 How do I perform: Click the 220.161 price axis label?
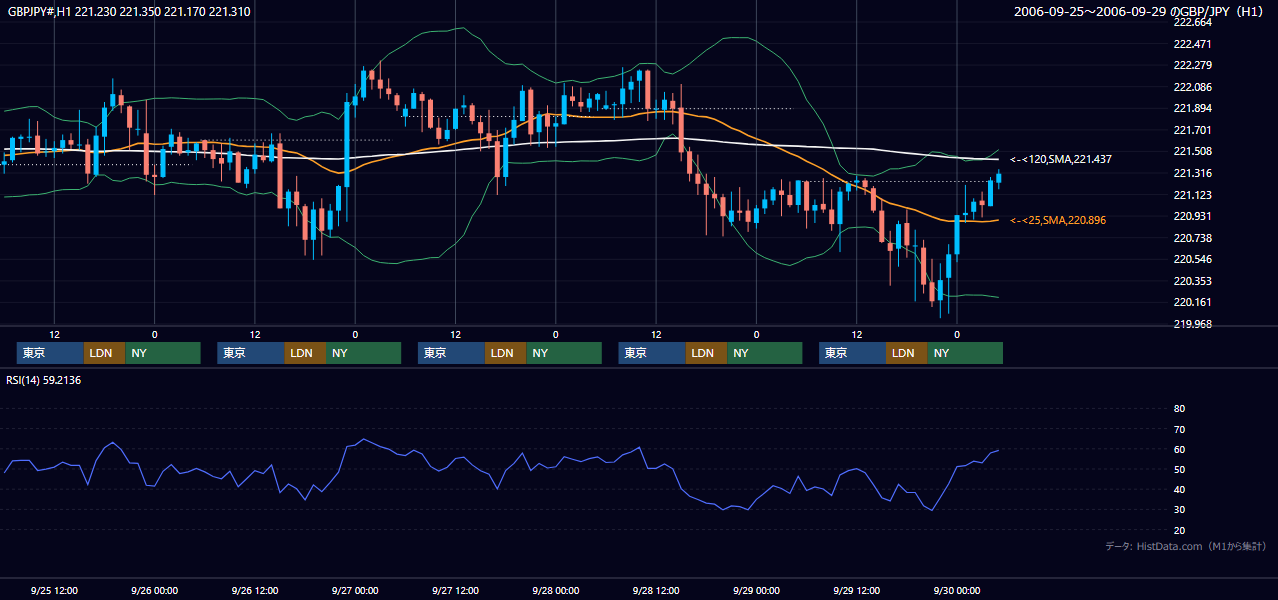[x=1192, y=302]
